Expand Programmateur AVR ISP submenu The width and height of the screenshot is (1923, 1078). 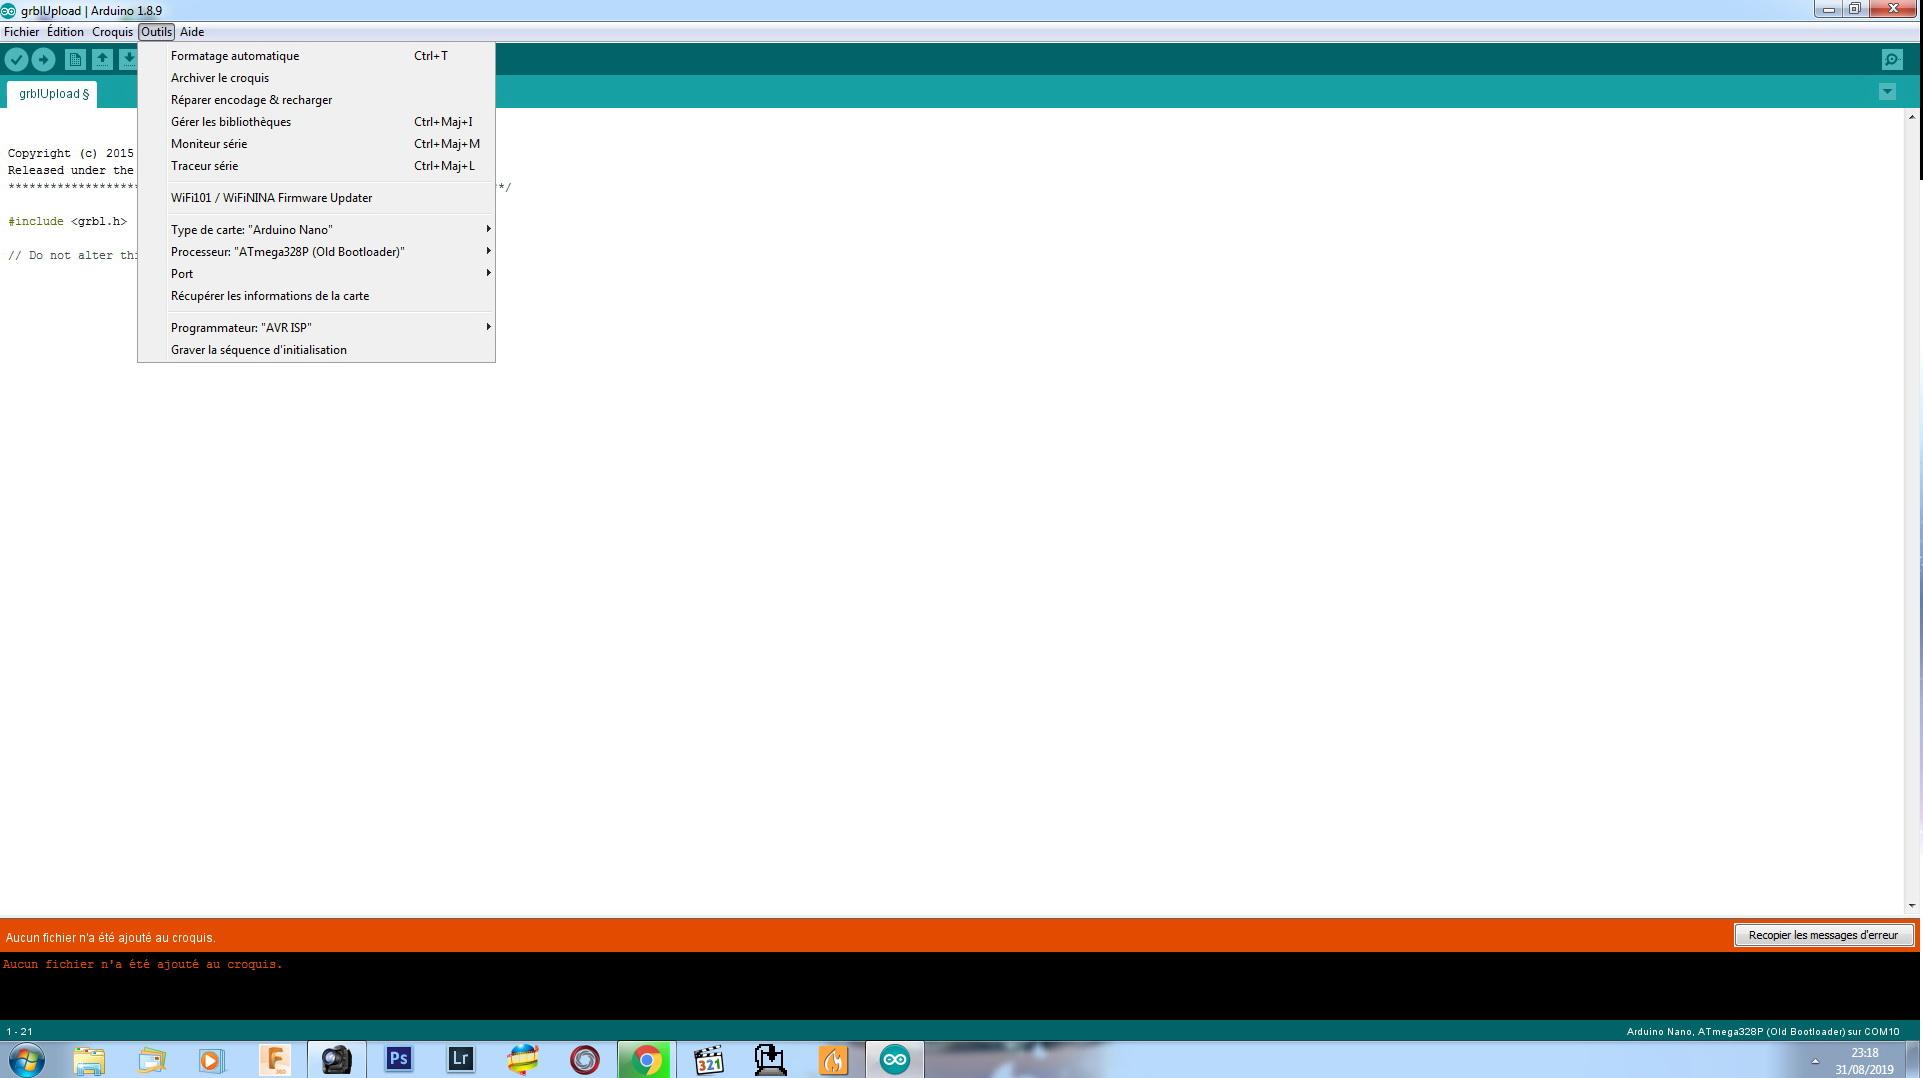316,328
